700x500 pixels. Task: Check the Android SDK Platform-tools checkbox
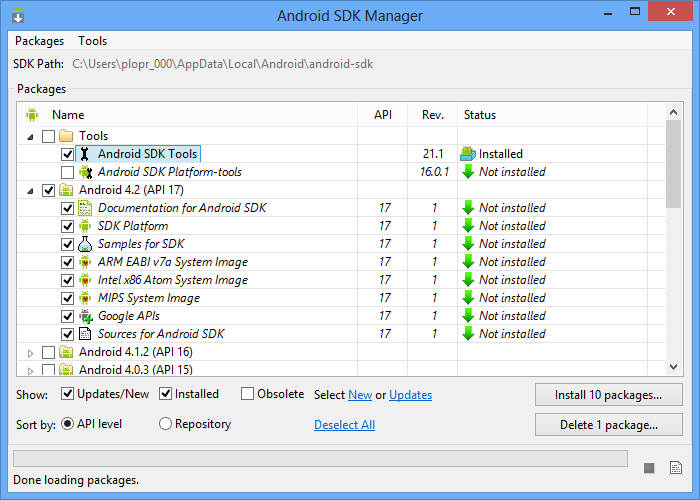[67, 172]
